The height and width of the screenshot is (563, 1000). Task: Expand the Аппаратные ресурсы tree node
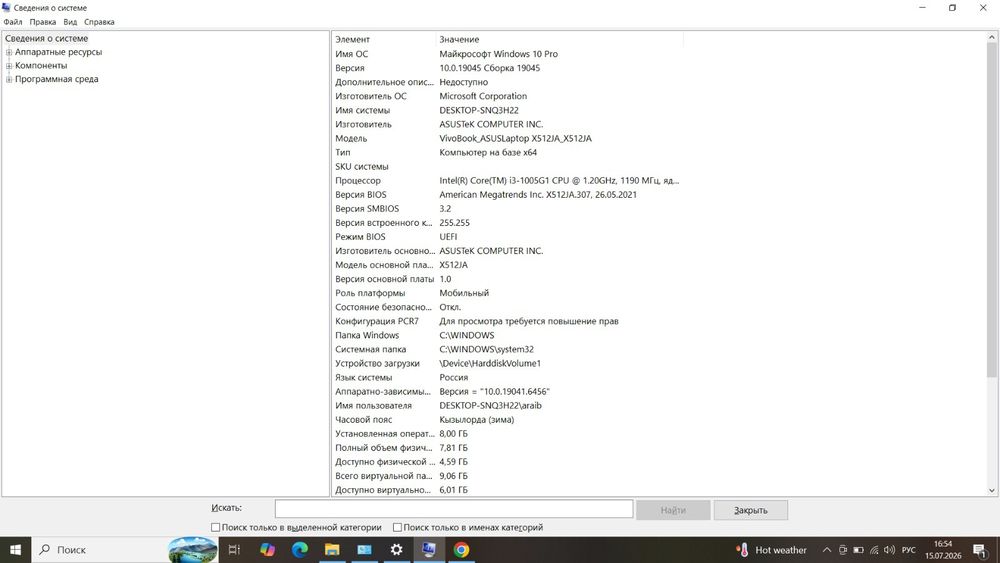(x=9, y=52)
